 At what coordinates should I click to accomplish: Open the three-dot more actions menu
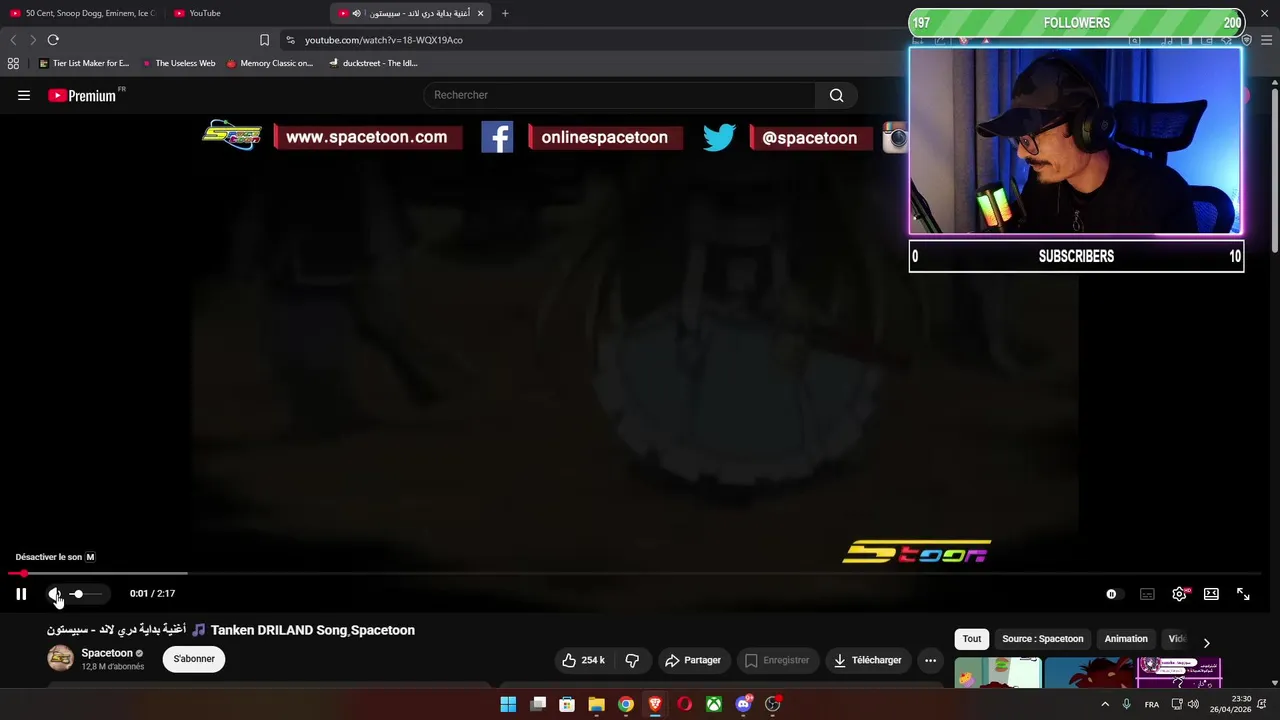pos(930,660)
